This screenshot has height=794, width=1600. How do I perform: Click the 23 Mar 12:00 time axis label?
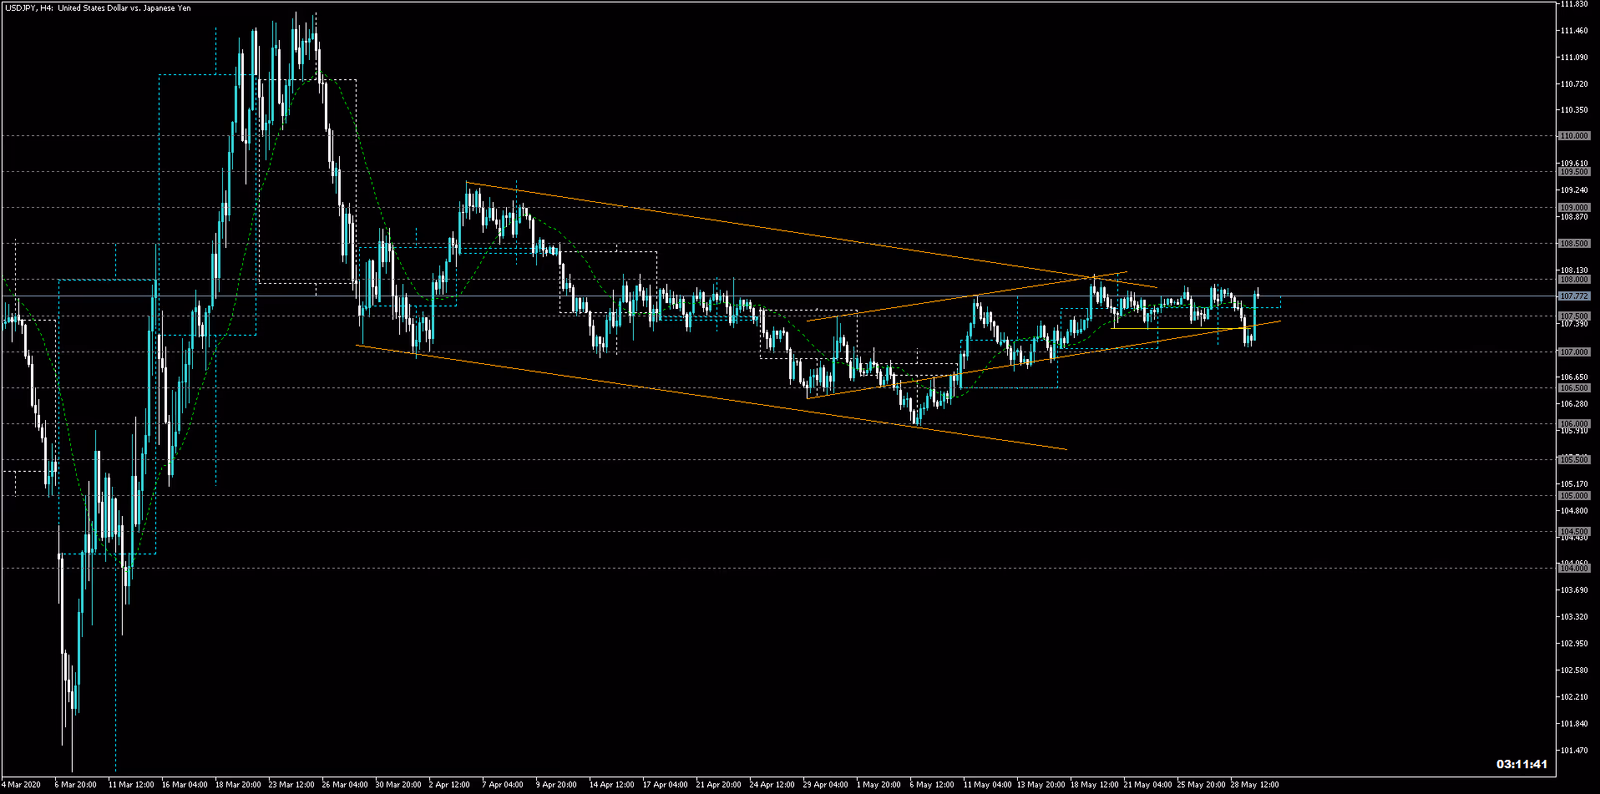[x=291, y=785]
